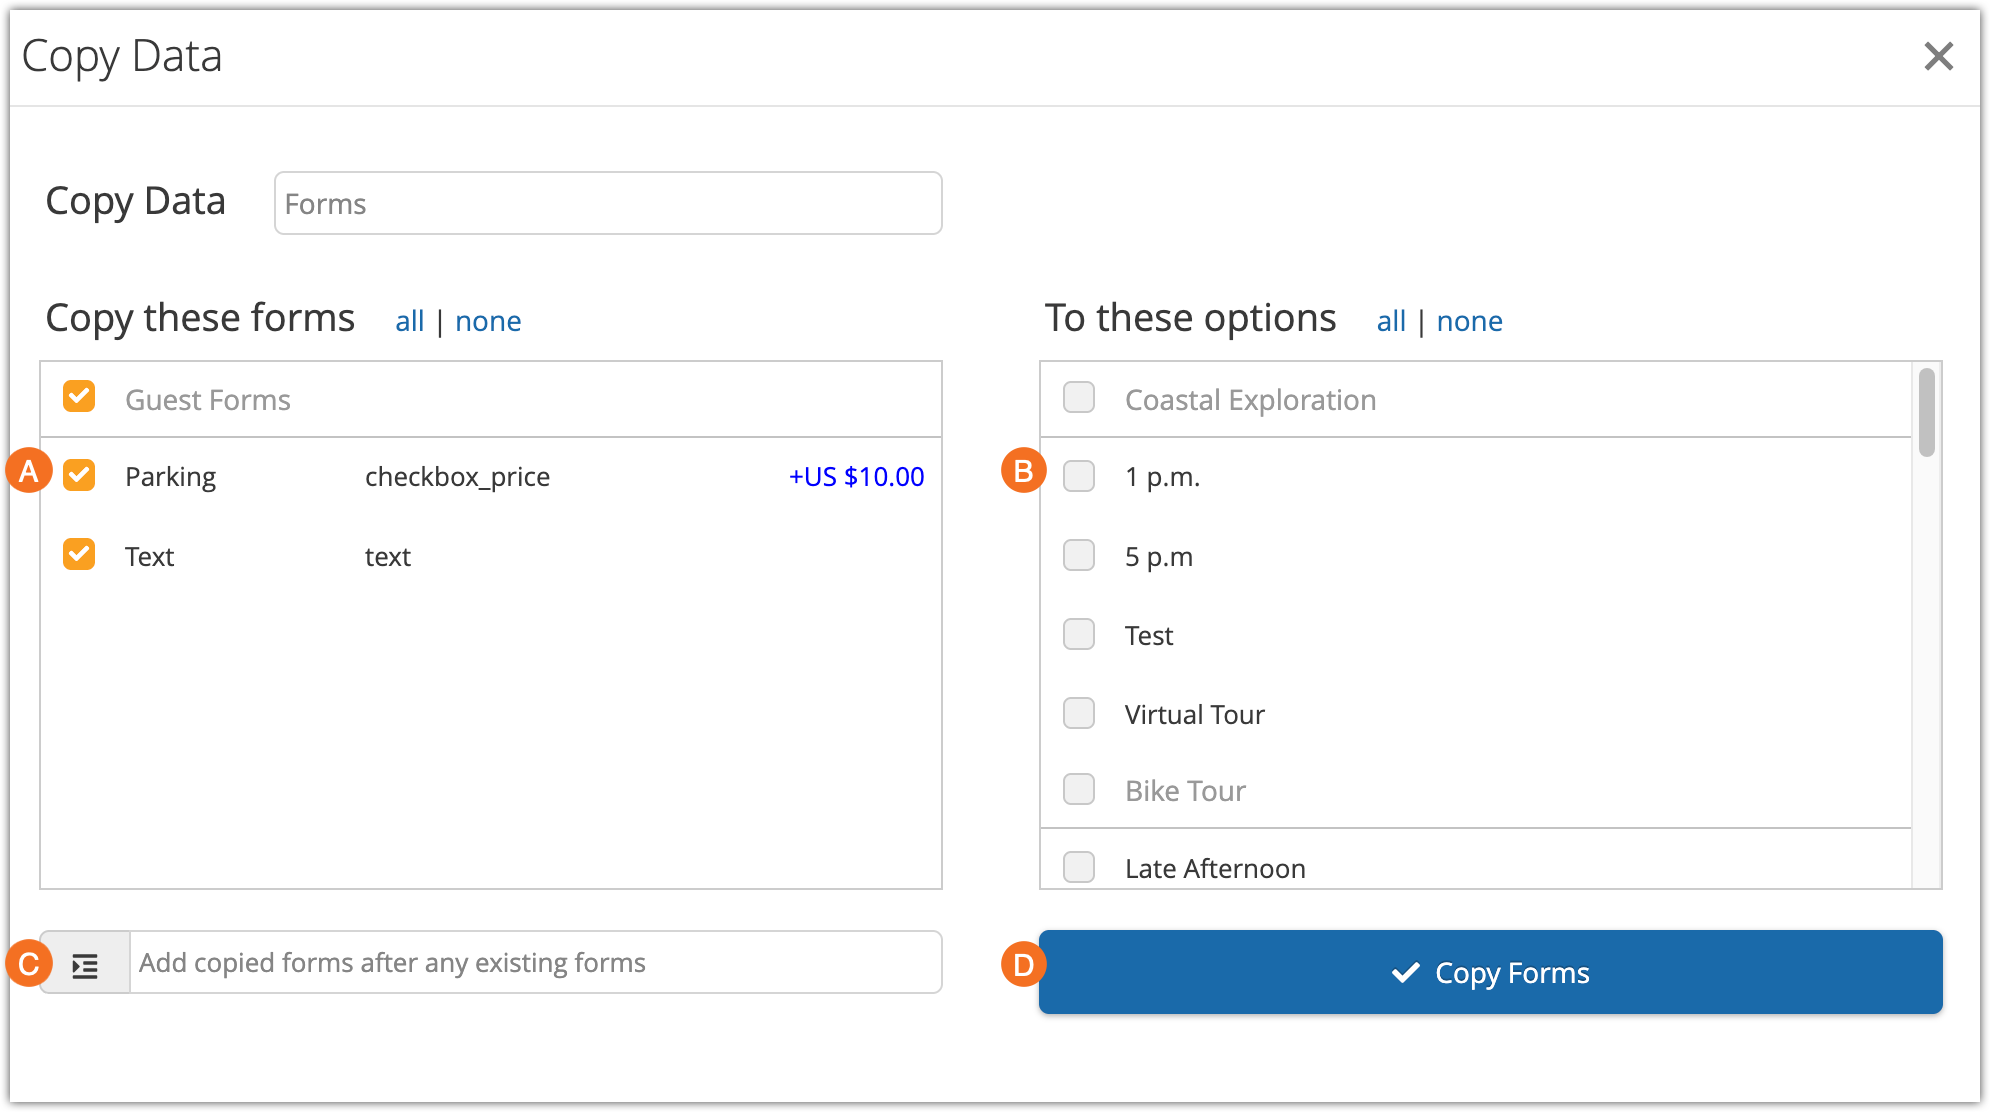Click the indent list icon

[x=85, y=964]
